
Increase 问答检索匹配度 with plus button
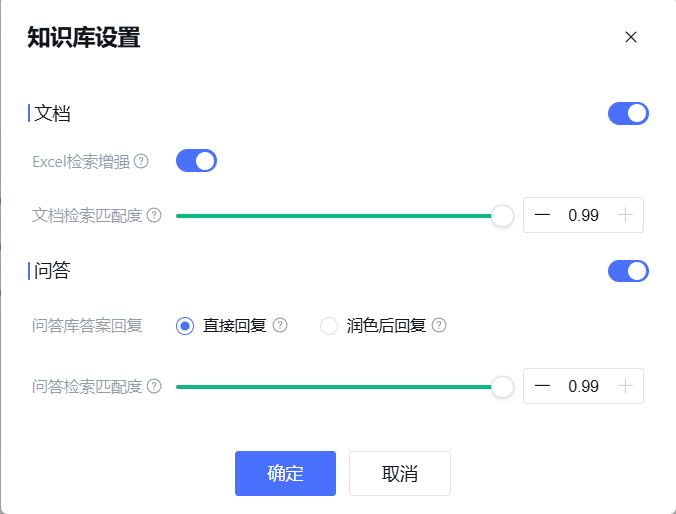coord(626,386)
